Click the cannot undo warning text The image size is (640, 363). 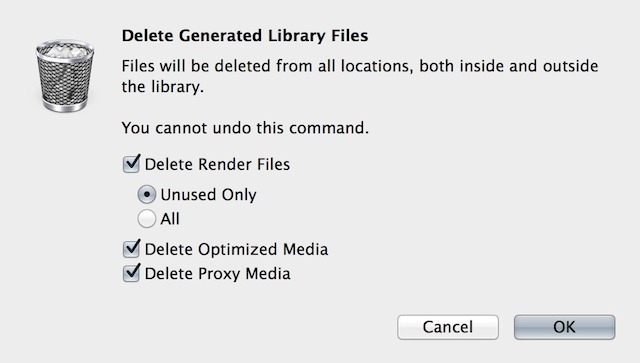point(245,128)
